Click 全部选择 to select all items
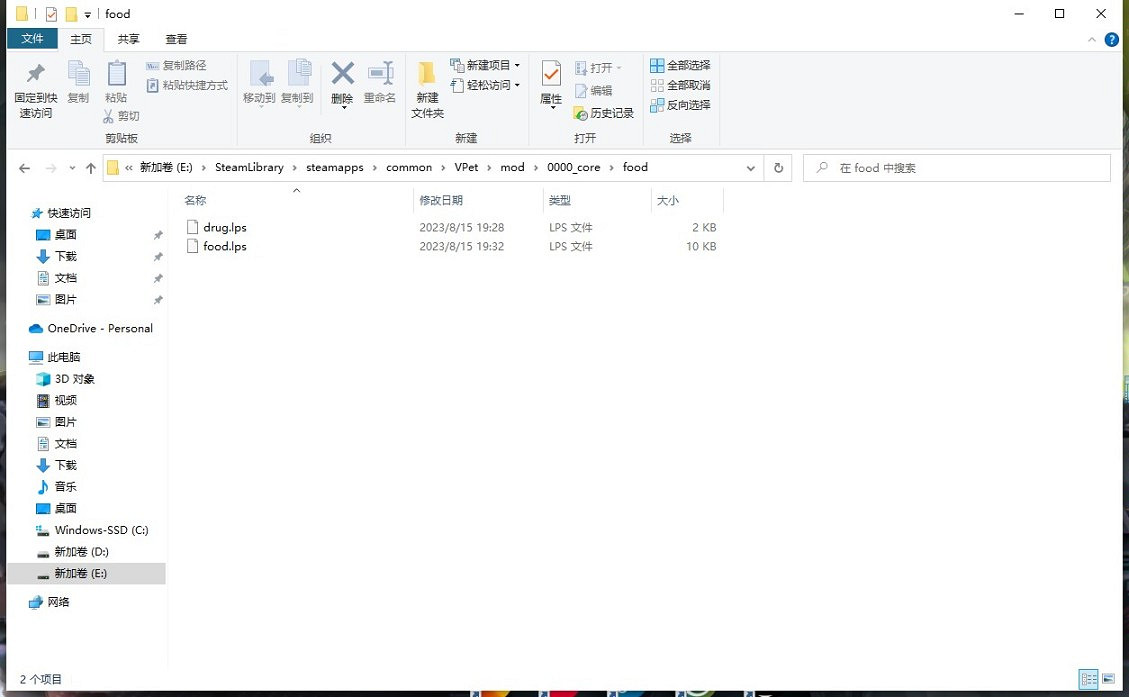1129x697 pixels. click(x=682, y=64)
